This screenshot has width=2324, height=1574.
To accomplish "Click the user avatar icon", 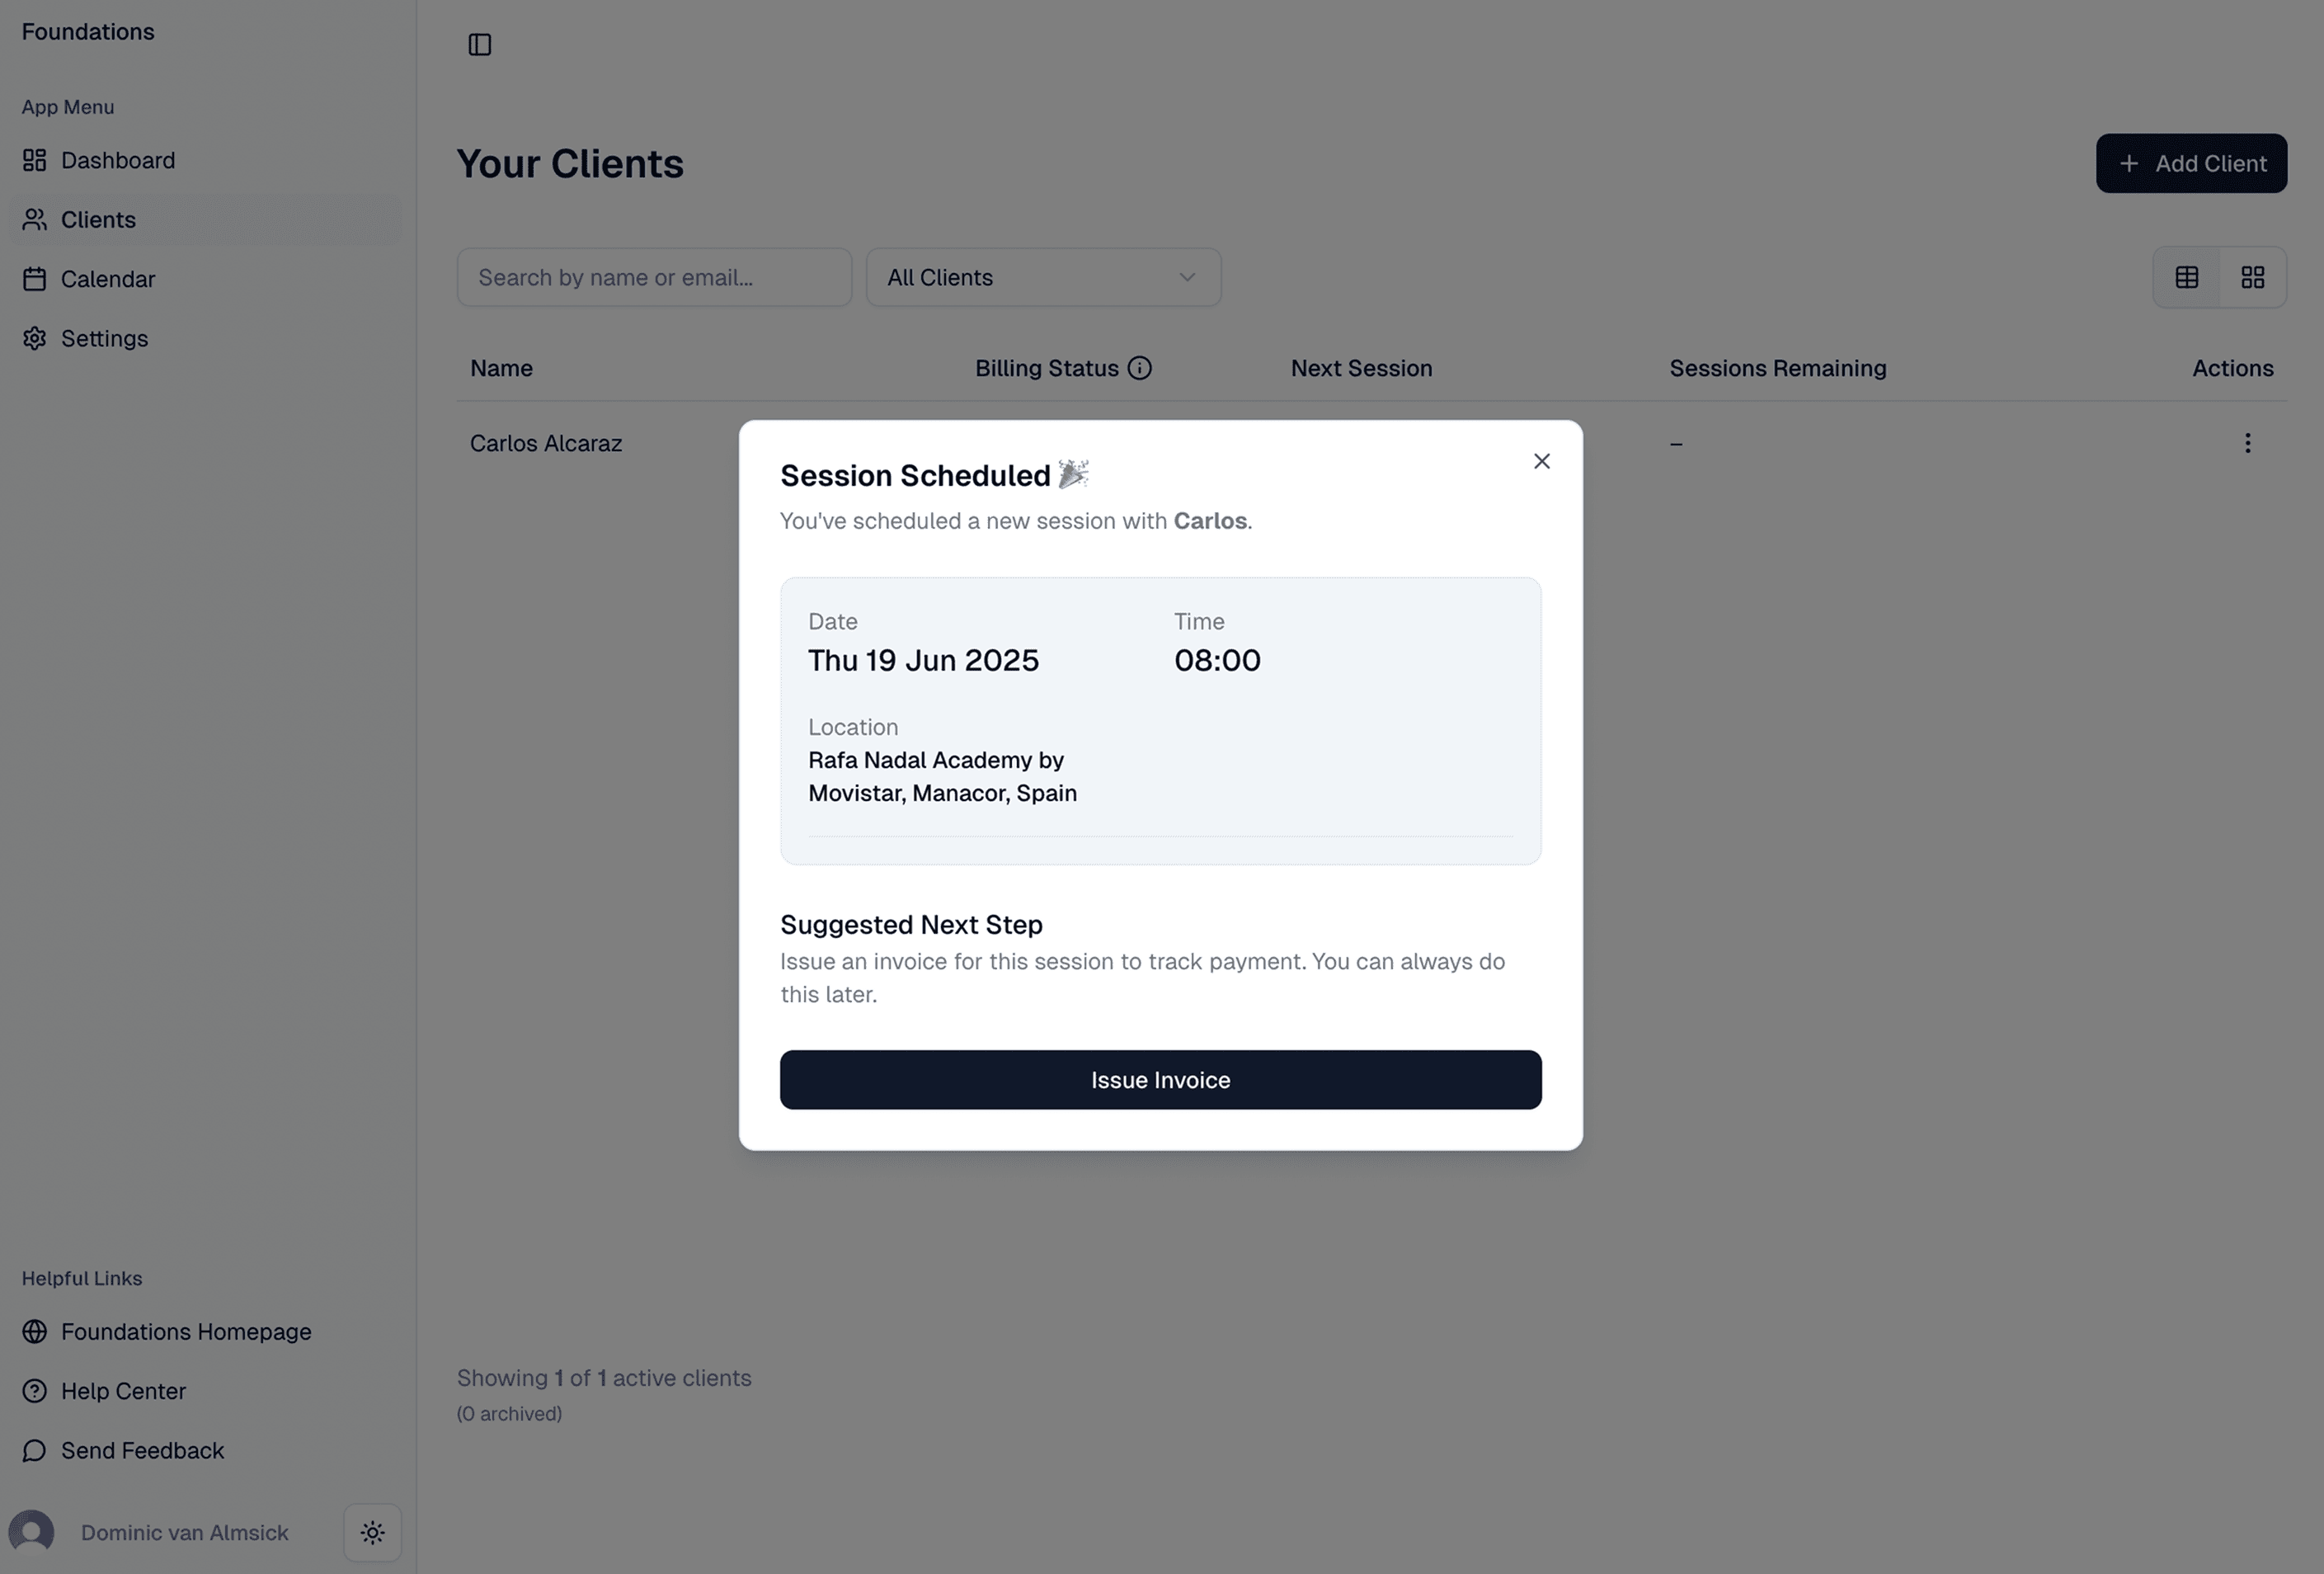I will tap(32, 1532).
